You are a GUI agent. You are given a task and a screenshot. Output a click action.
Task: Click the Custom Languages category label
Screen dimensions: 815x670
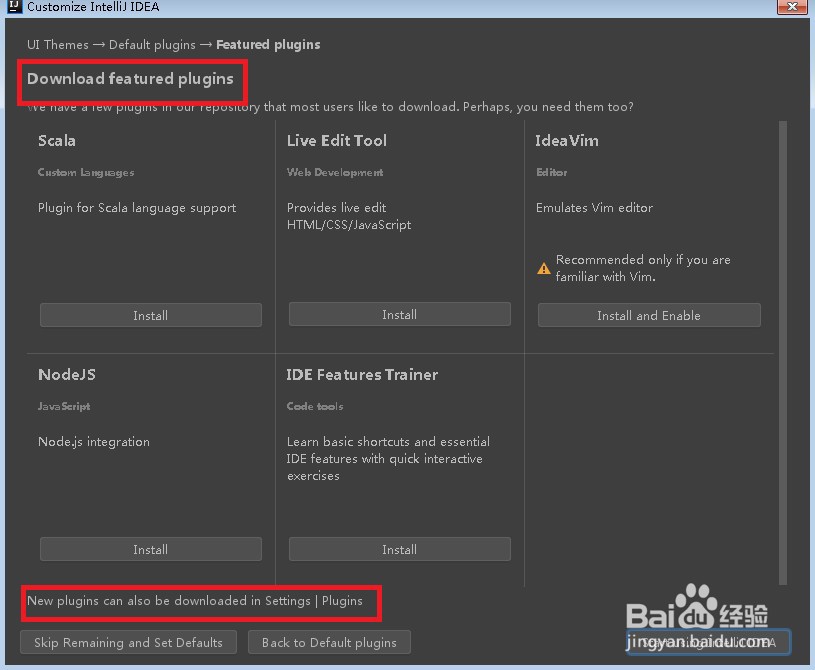point(86,172)
